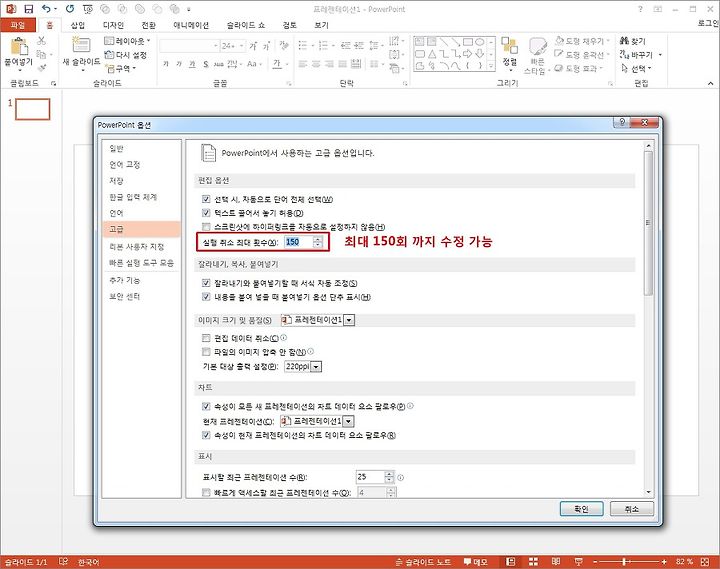This screenshot has height=569, width=720.
Task: Click the zoom slider handle
Action: (x=624, y=562)
